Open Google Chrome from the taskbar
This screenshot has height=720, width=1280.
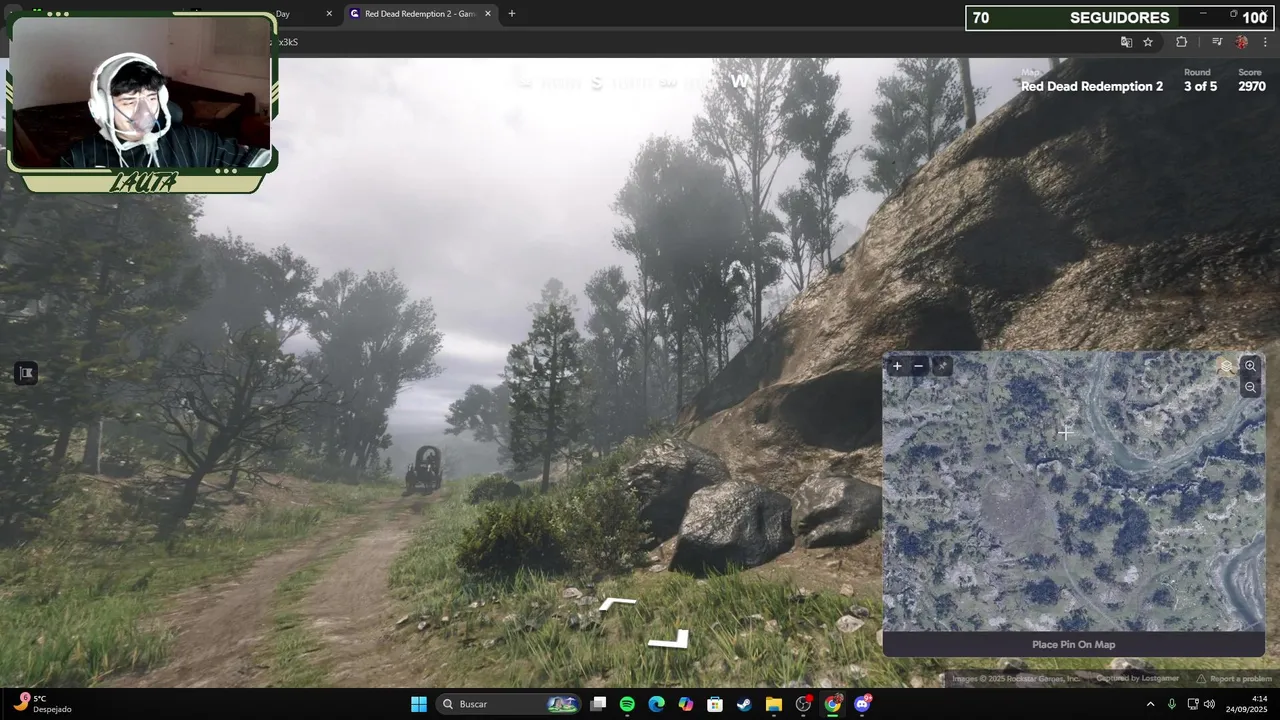832,704
